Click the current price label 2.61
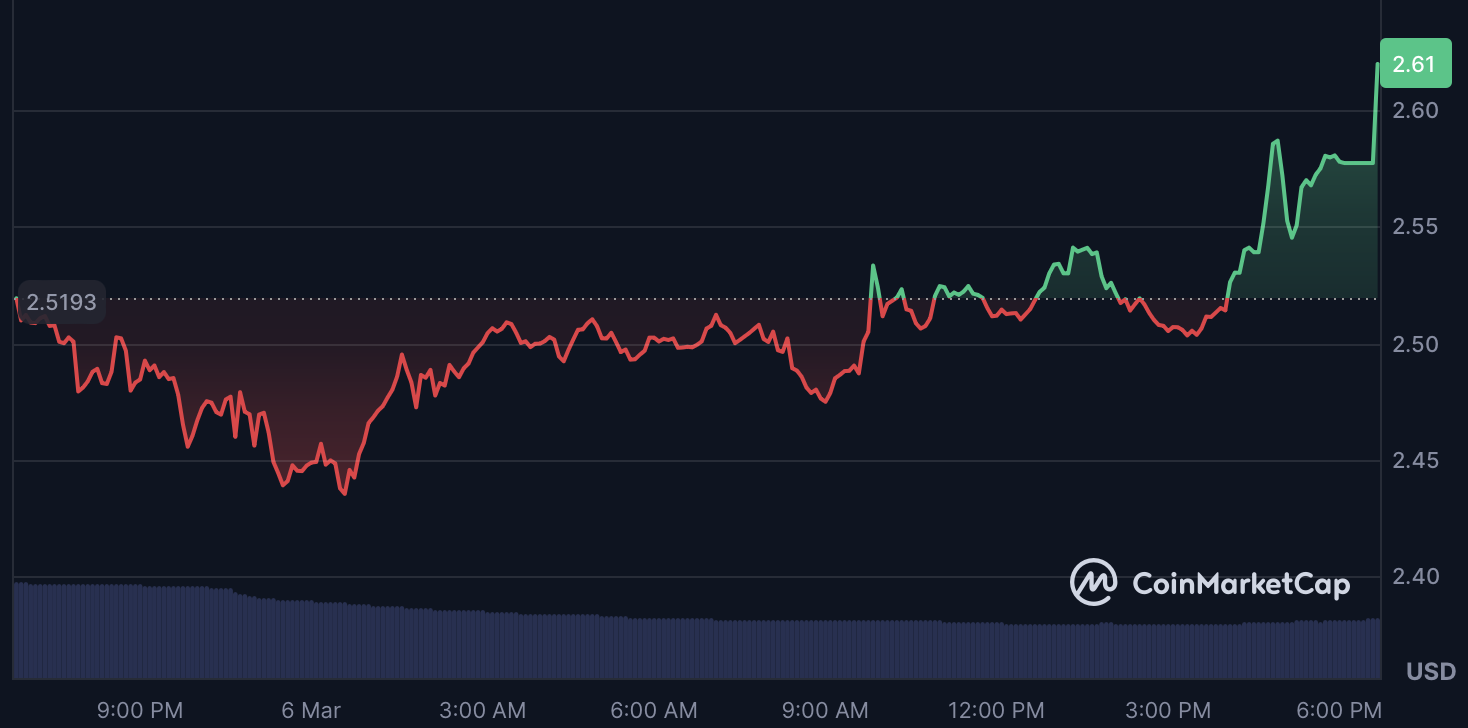Screen dimensions: 1468x728 point(1414,64)
